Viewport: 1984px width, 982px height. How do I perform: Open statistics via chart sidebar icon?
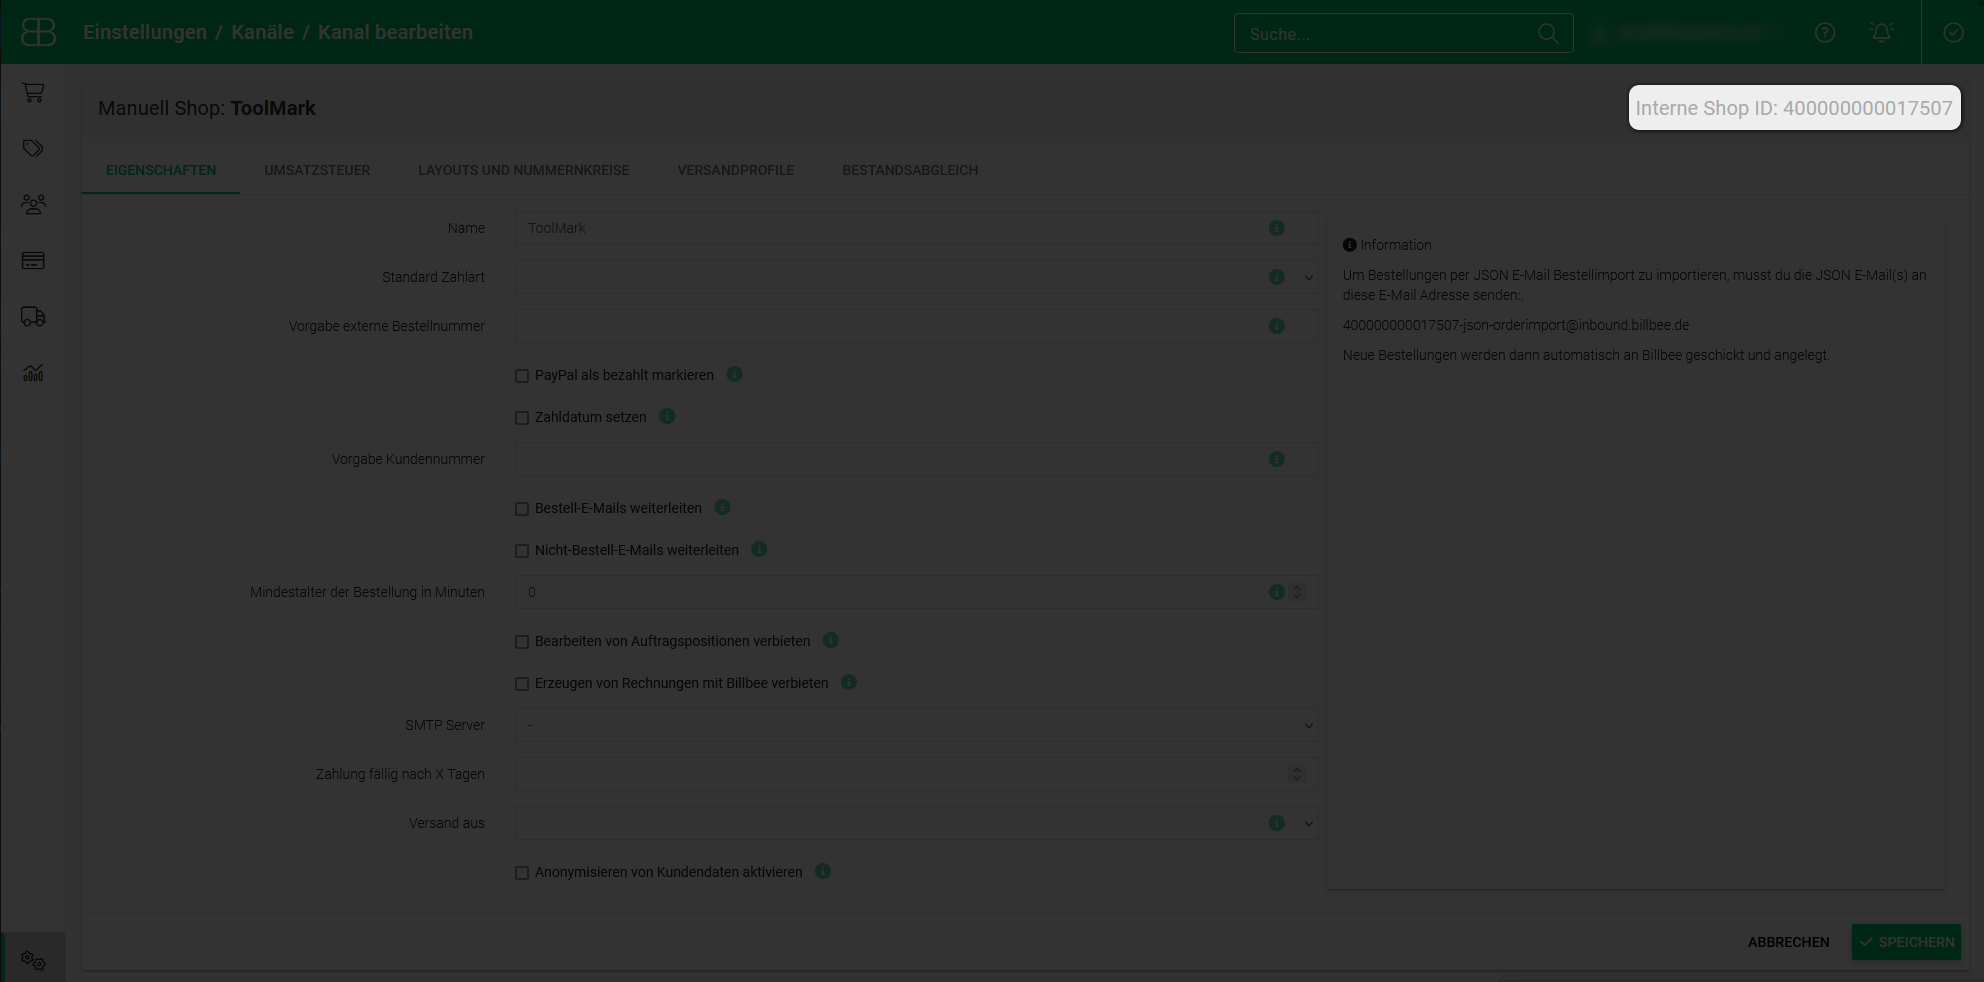(33, 372)
